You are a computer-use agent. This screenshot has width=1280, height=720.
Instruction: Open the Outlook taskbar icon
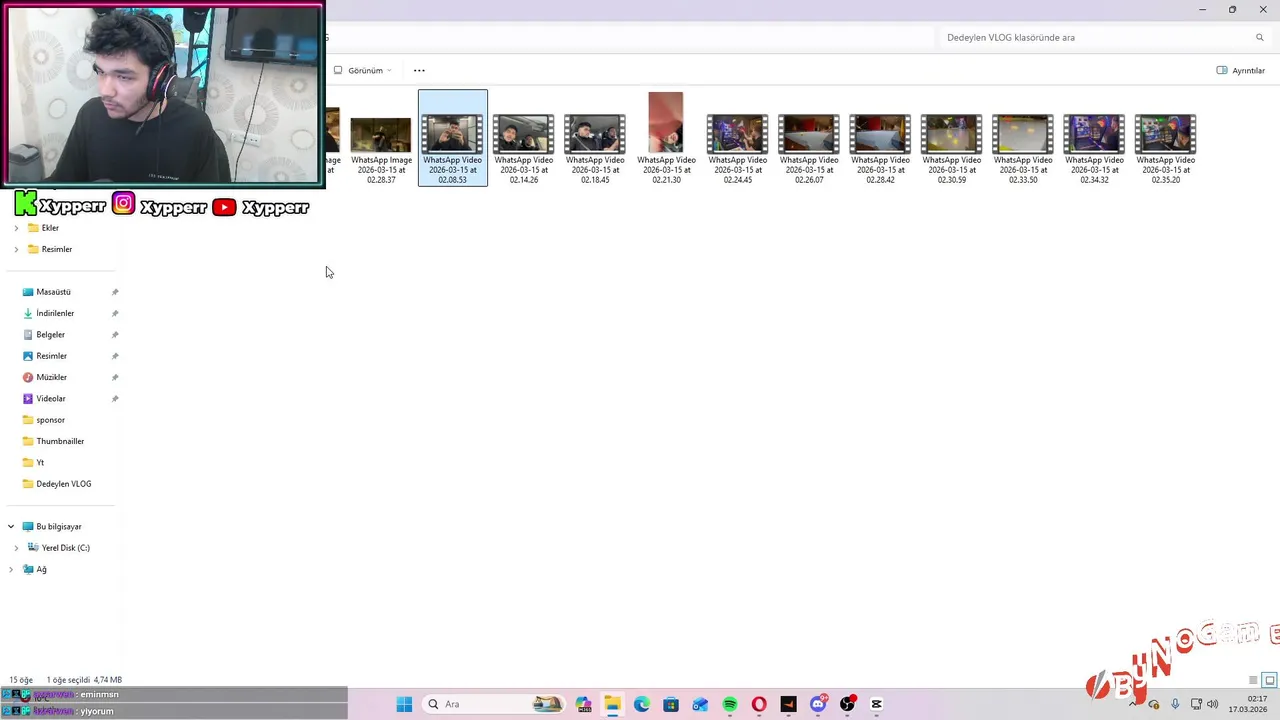pyautogui.click(x=701, y=704)
